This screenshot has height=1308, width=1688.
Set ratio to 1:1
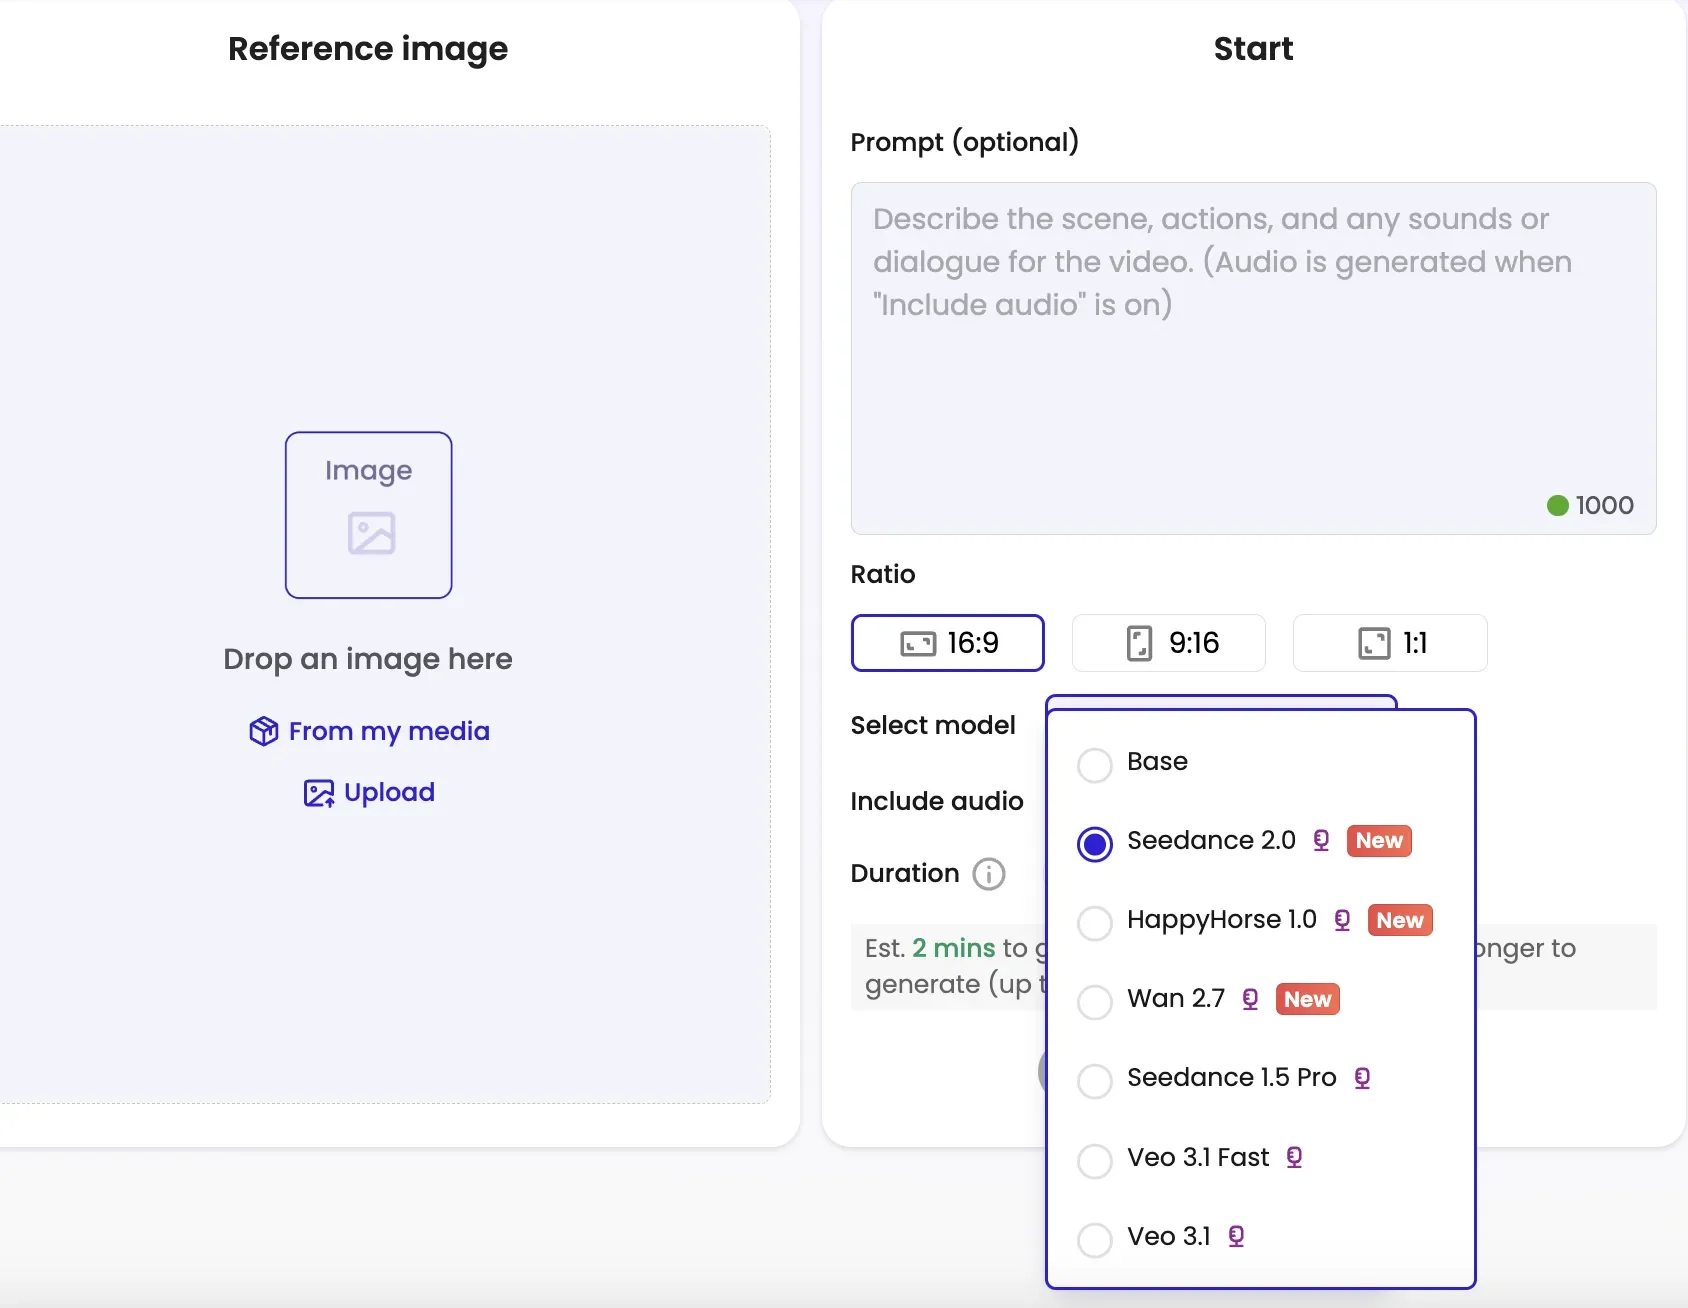(x=1390, y=643)
